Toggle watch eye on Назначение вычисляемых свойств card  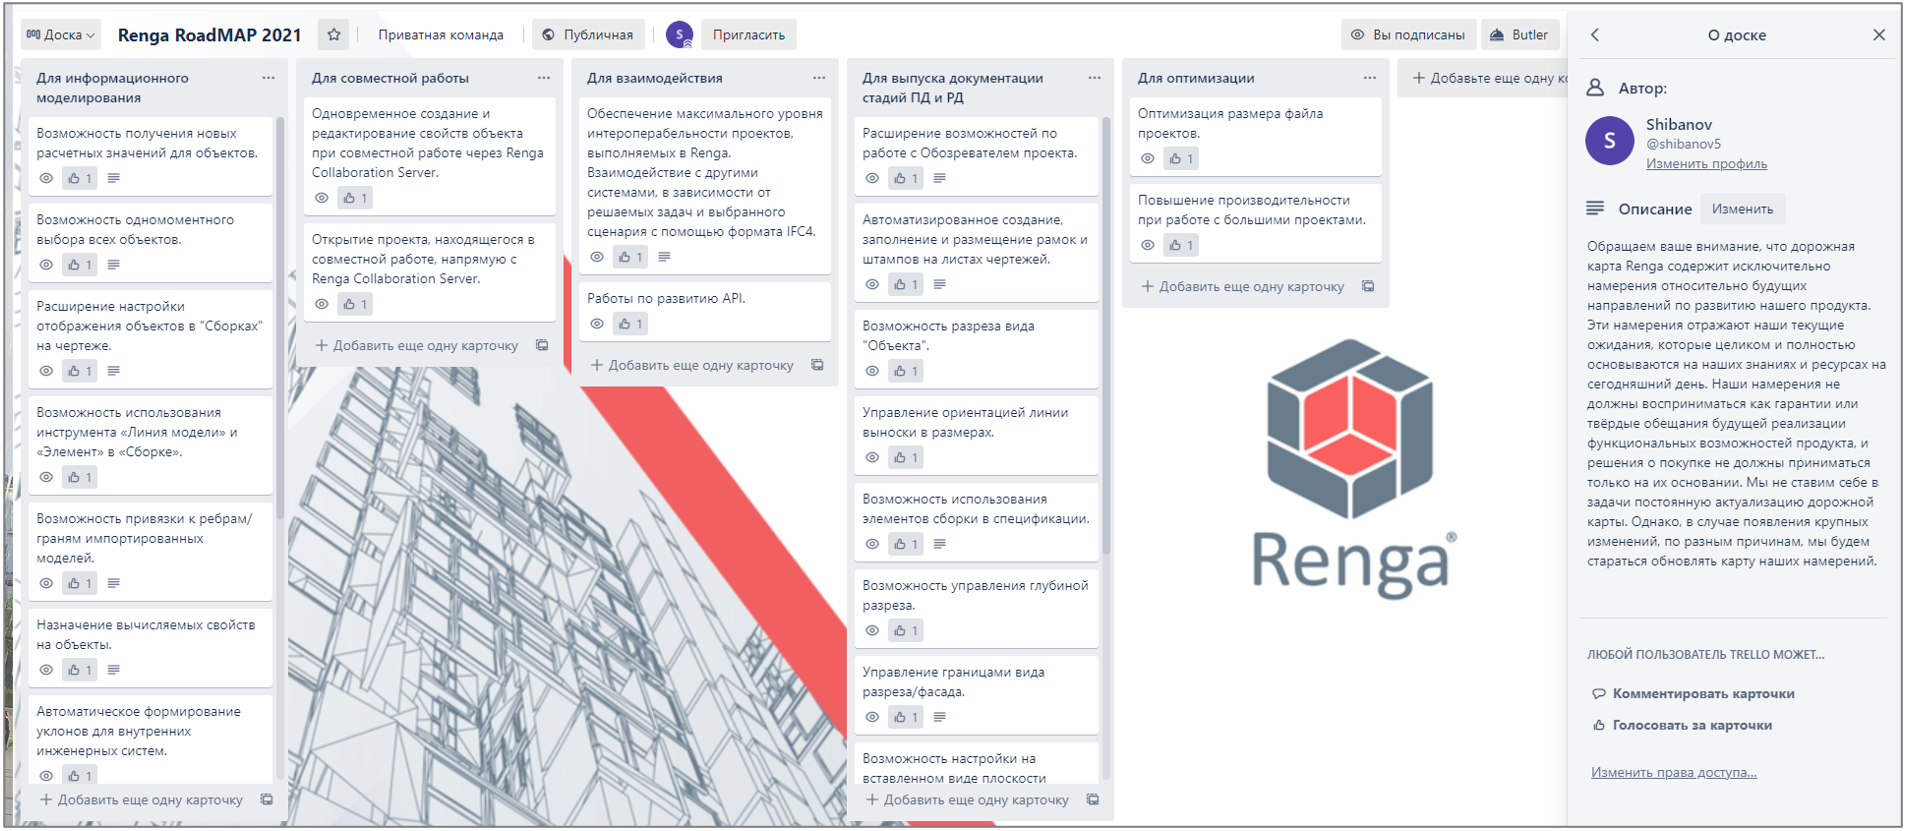coord(46,670)
